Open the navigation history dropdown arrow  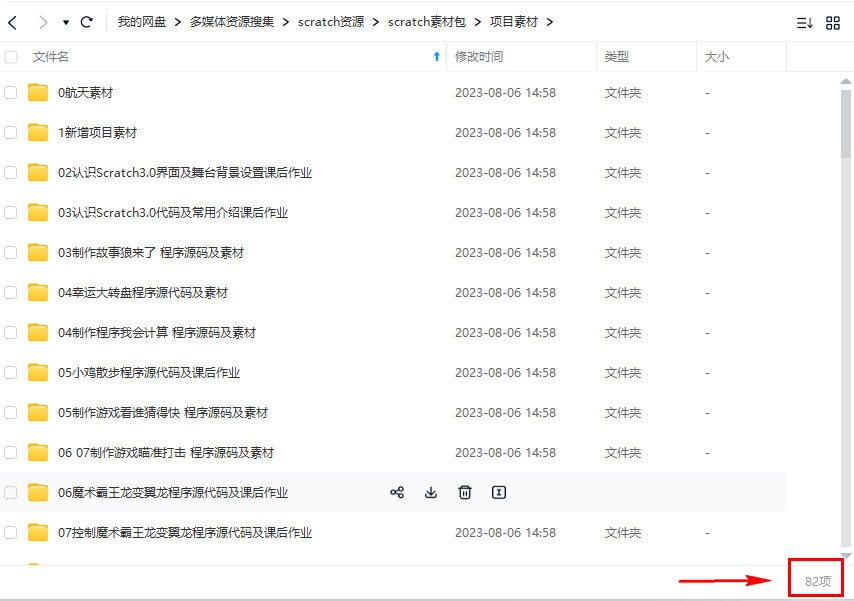pyautogui.click(x=66, y=22)
